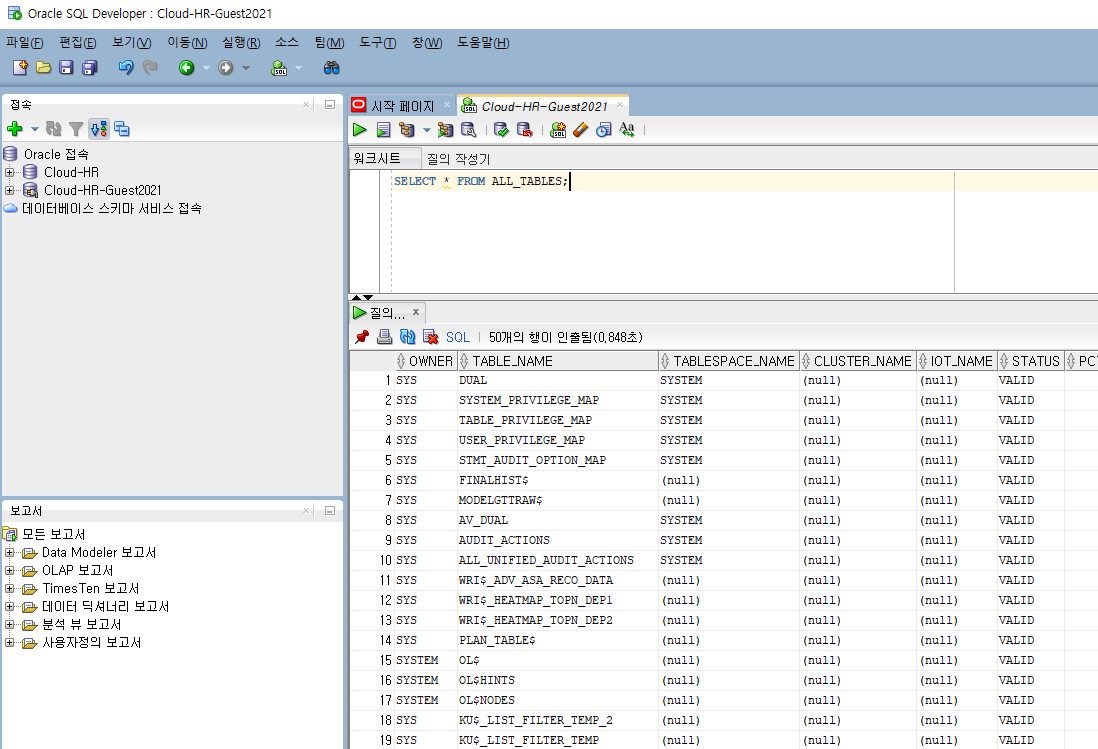
Task: Open the SQL Worksheet connection dropdown arrow
Action: pyautogui.click(x=298, y=68)
